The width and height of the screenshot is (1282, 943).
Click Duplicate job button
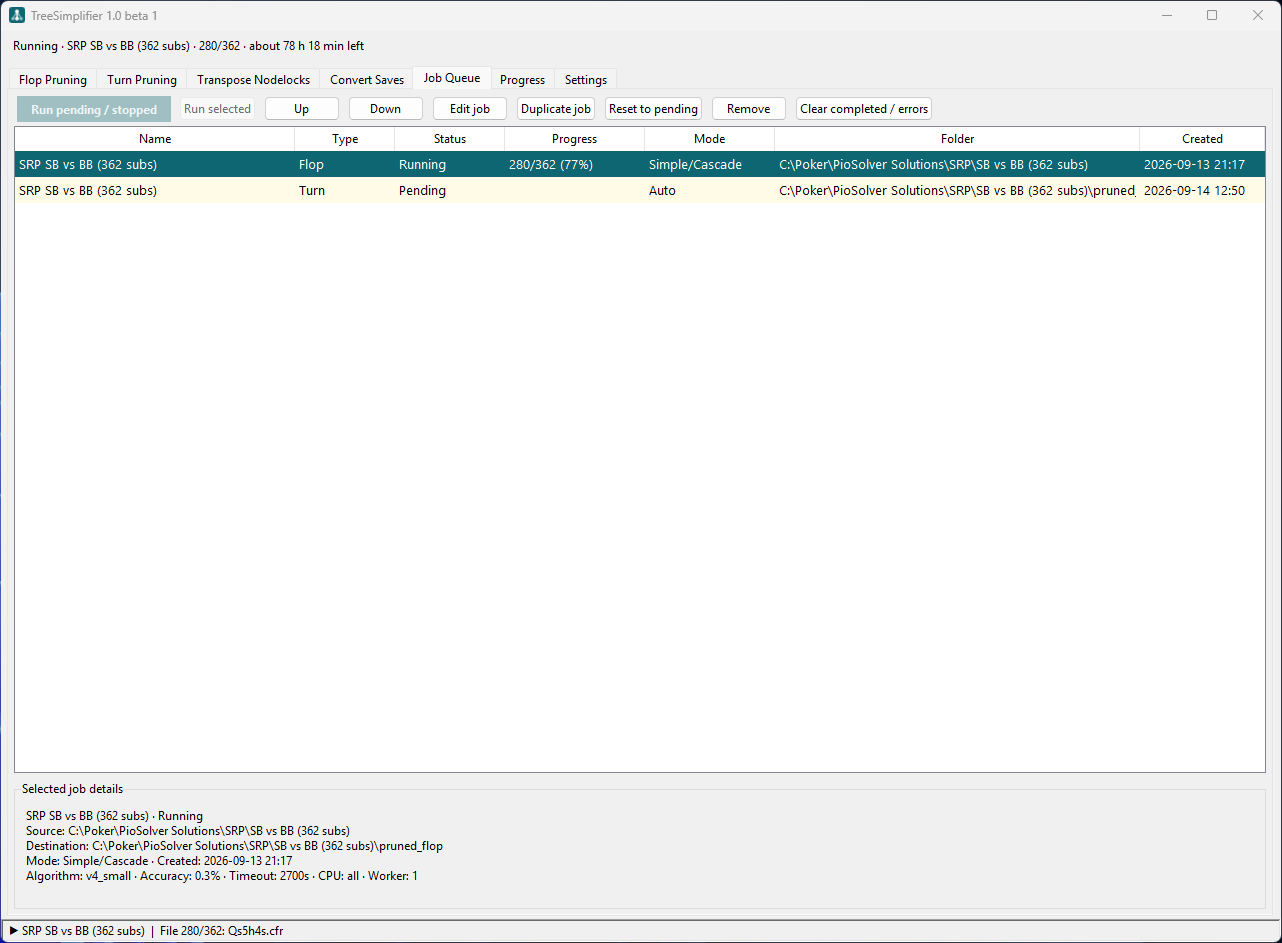(556, 109)
